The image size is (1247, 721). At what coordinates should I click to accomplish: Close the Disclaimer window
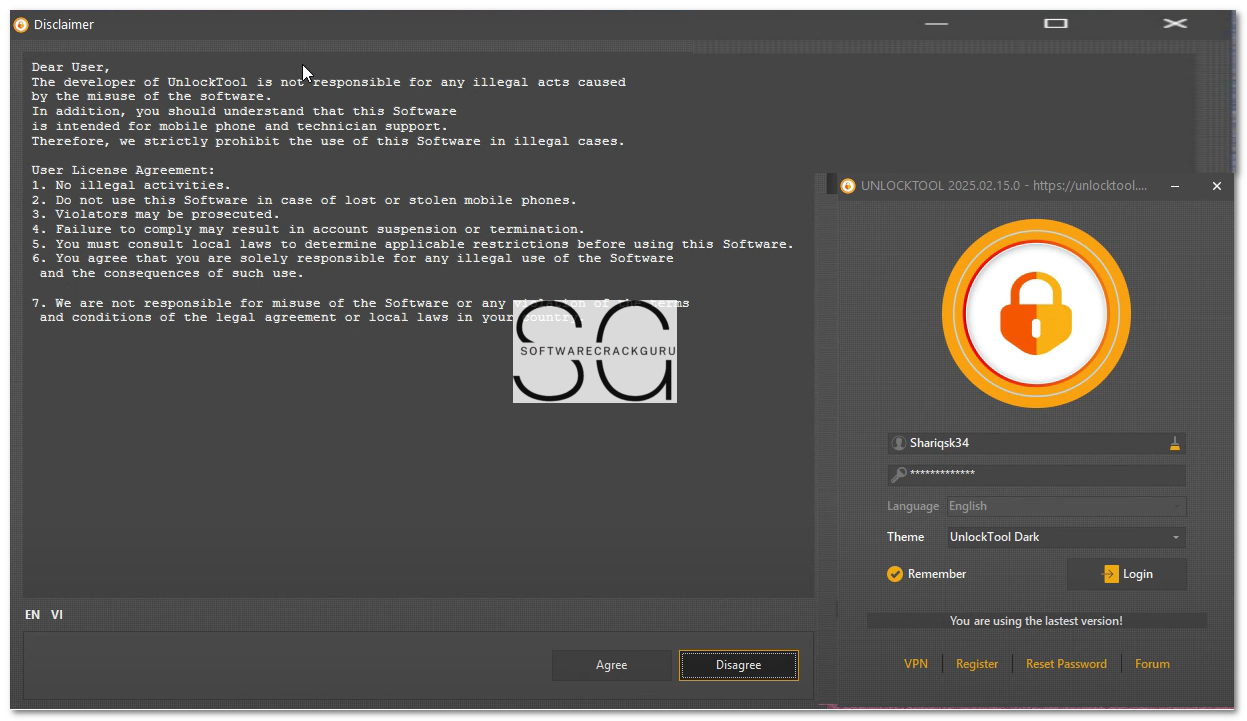[1175, 24]
